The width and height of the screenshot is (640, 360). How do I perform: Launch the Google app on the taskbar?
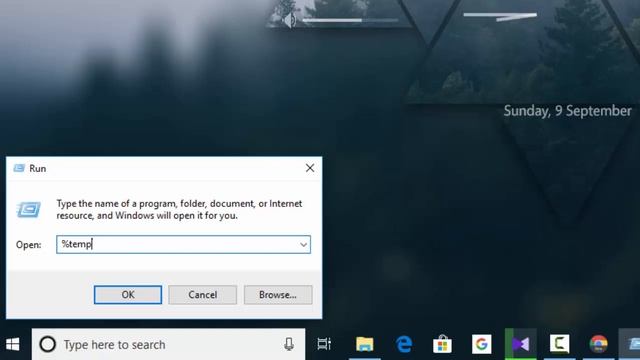click(481, 344)
